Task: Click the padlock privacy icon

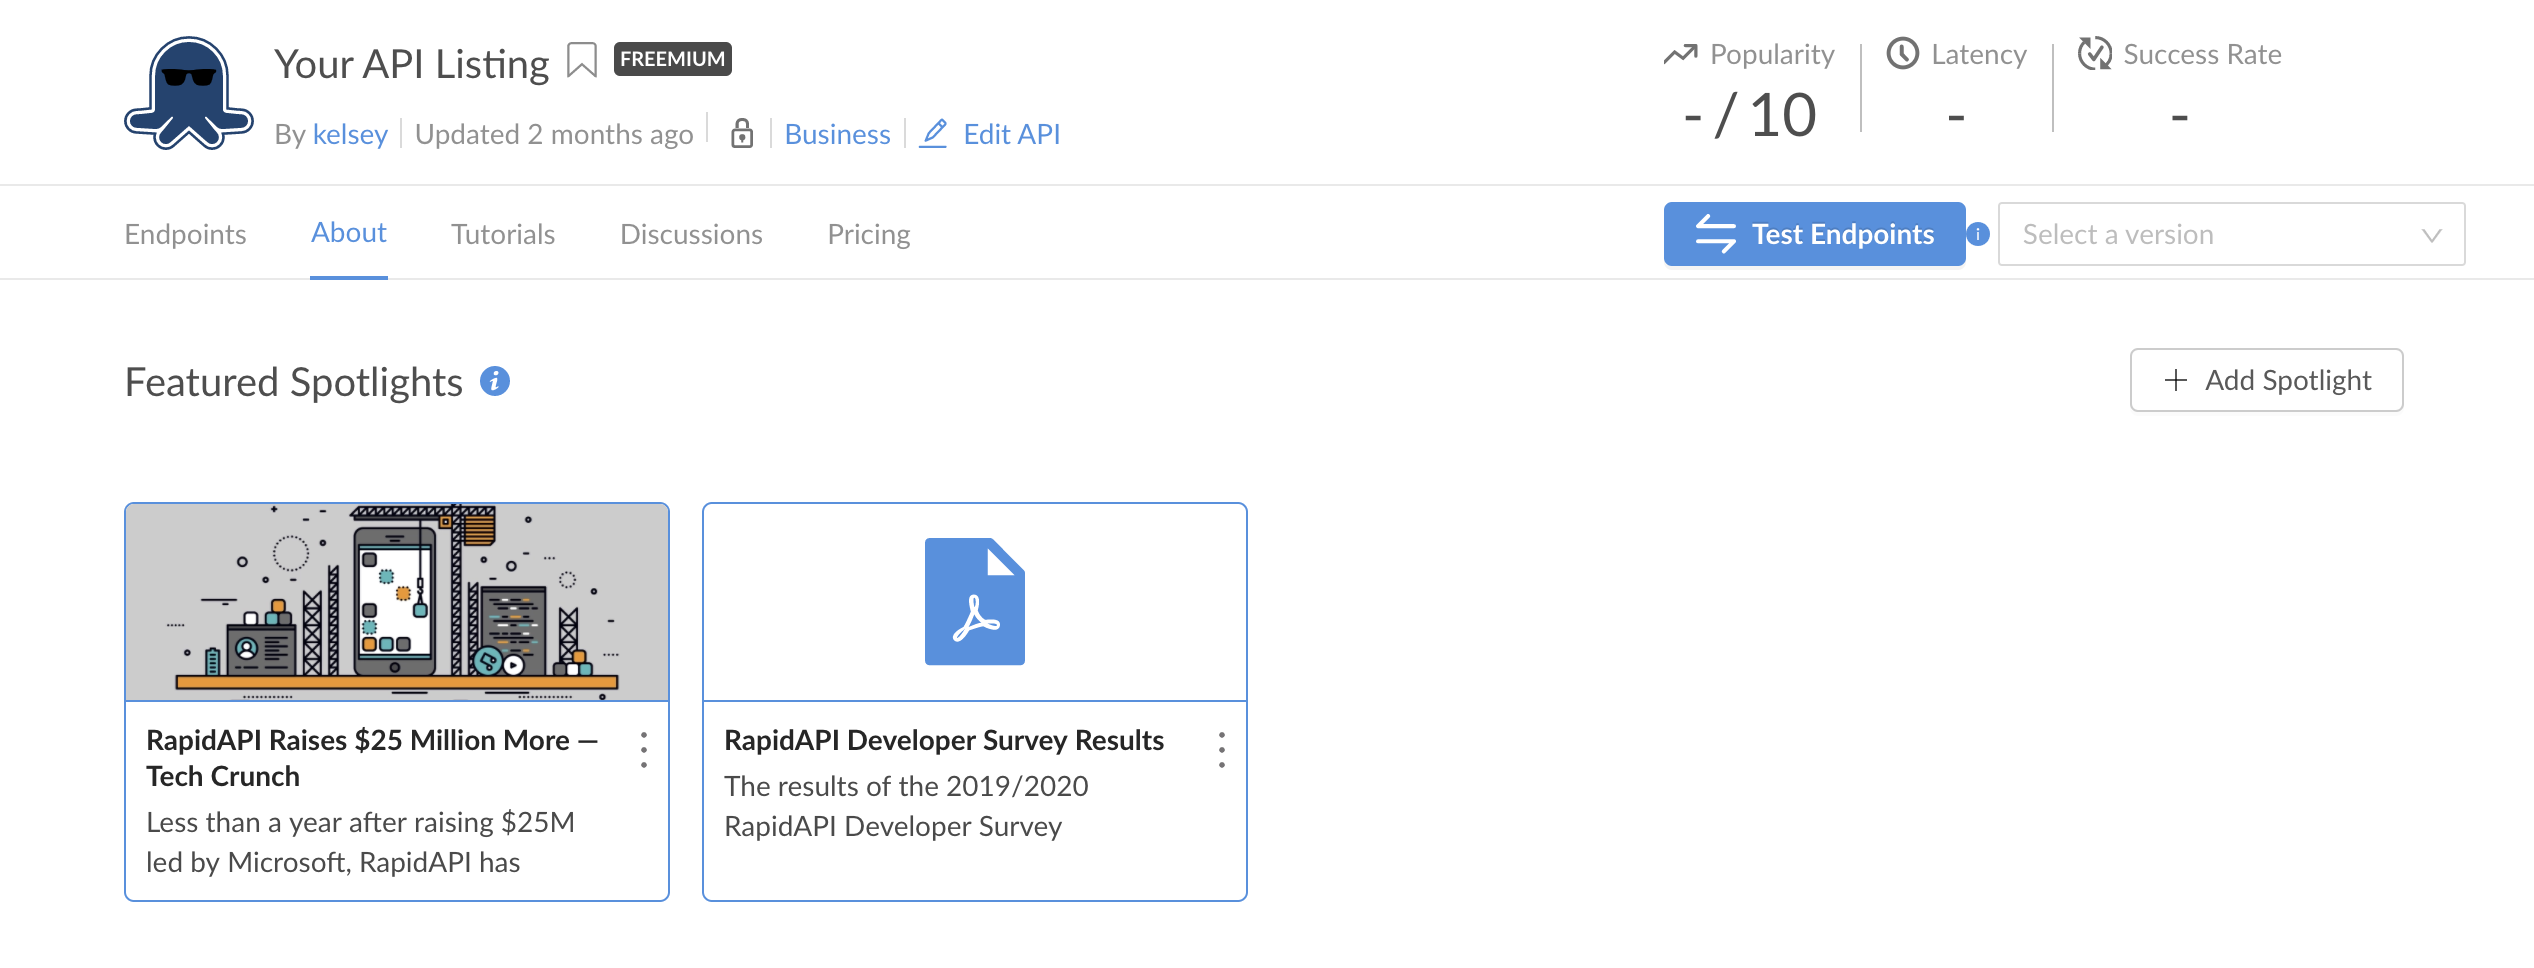Action: [741, 133]
